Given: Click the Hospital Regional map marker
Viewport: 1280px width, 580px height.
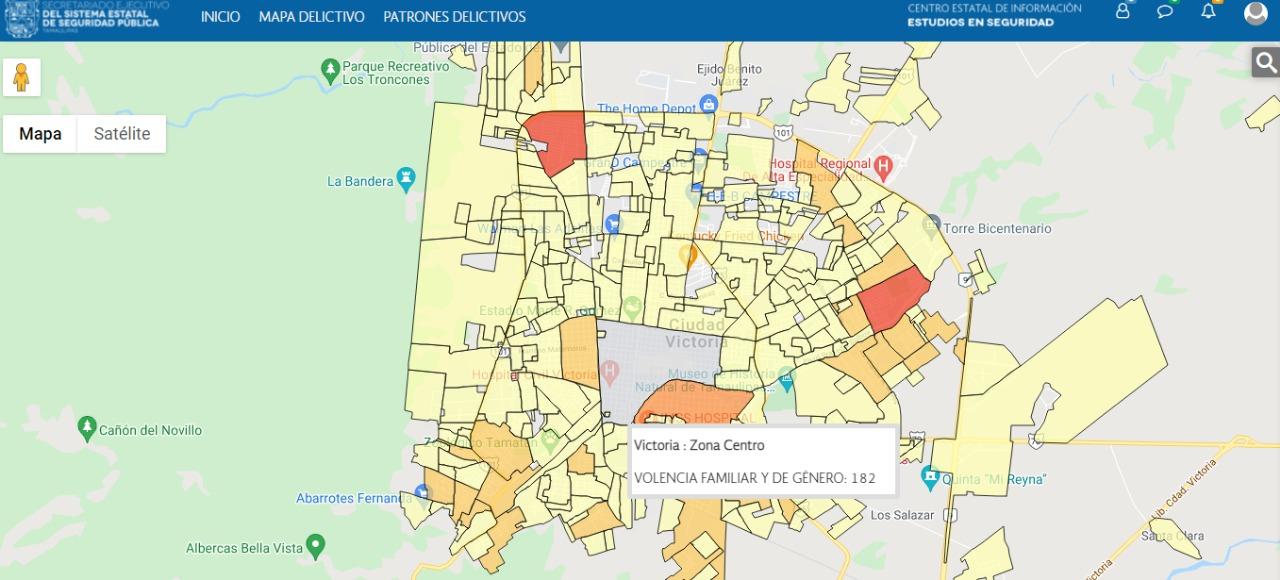Looking at the screenshot, I should (x=882, y=165).
